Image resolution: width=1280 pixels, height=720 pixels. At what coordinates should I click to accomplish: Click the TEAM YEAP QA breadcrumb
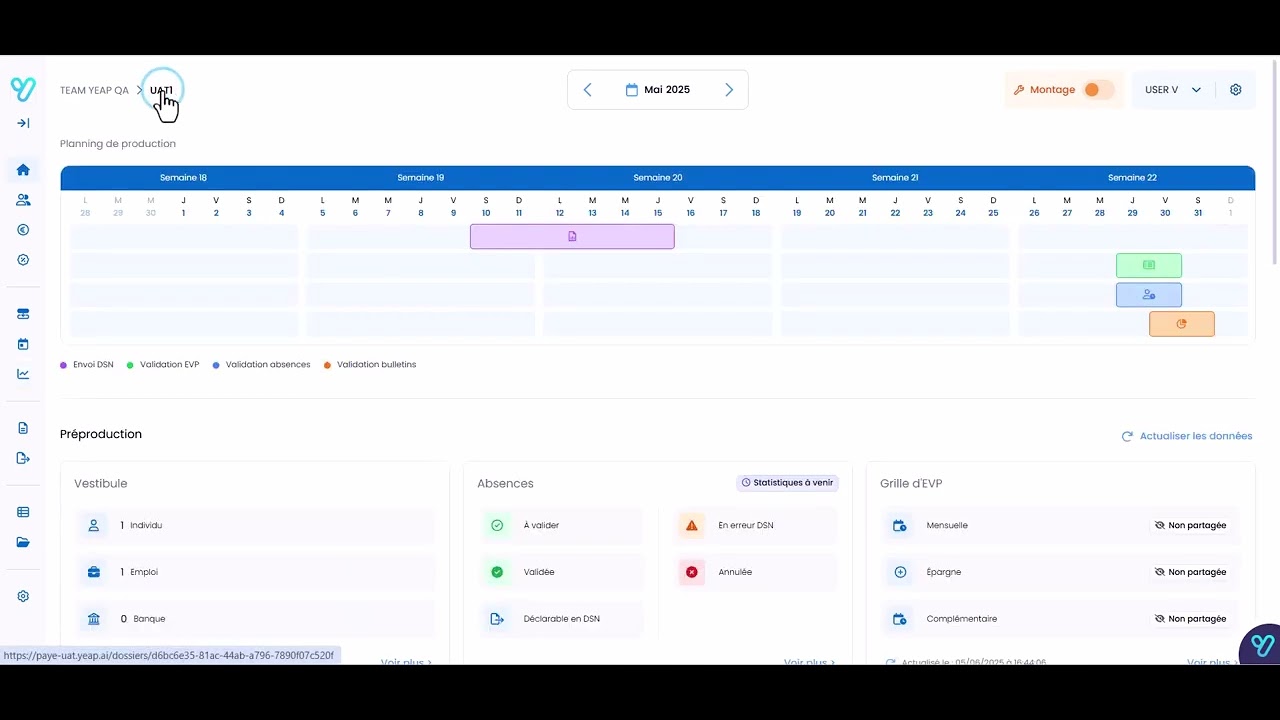(x=94, y=90)
